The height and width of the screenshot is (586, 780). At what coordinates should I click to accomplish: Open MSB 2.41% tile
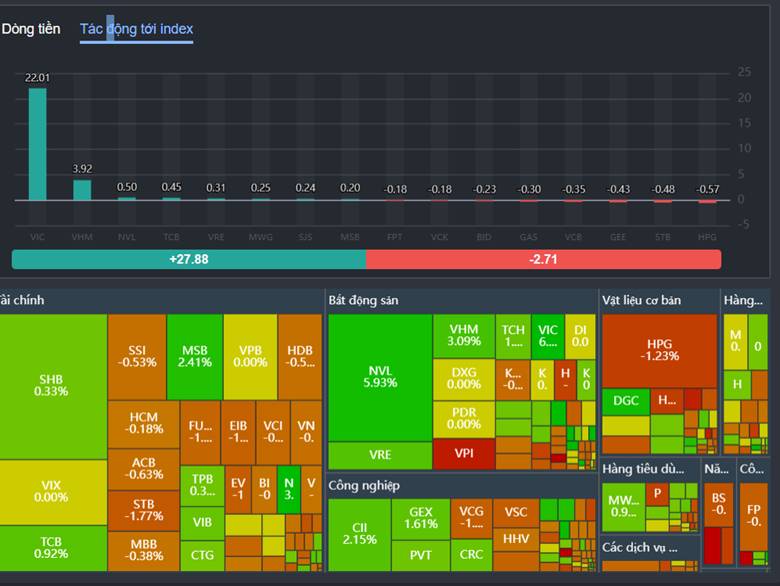pos(195,357)
